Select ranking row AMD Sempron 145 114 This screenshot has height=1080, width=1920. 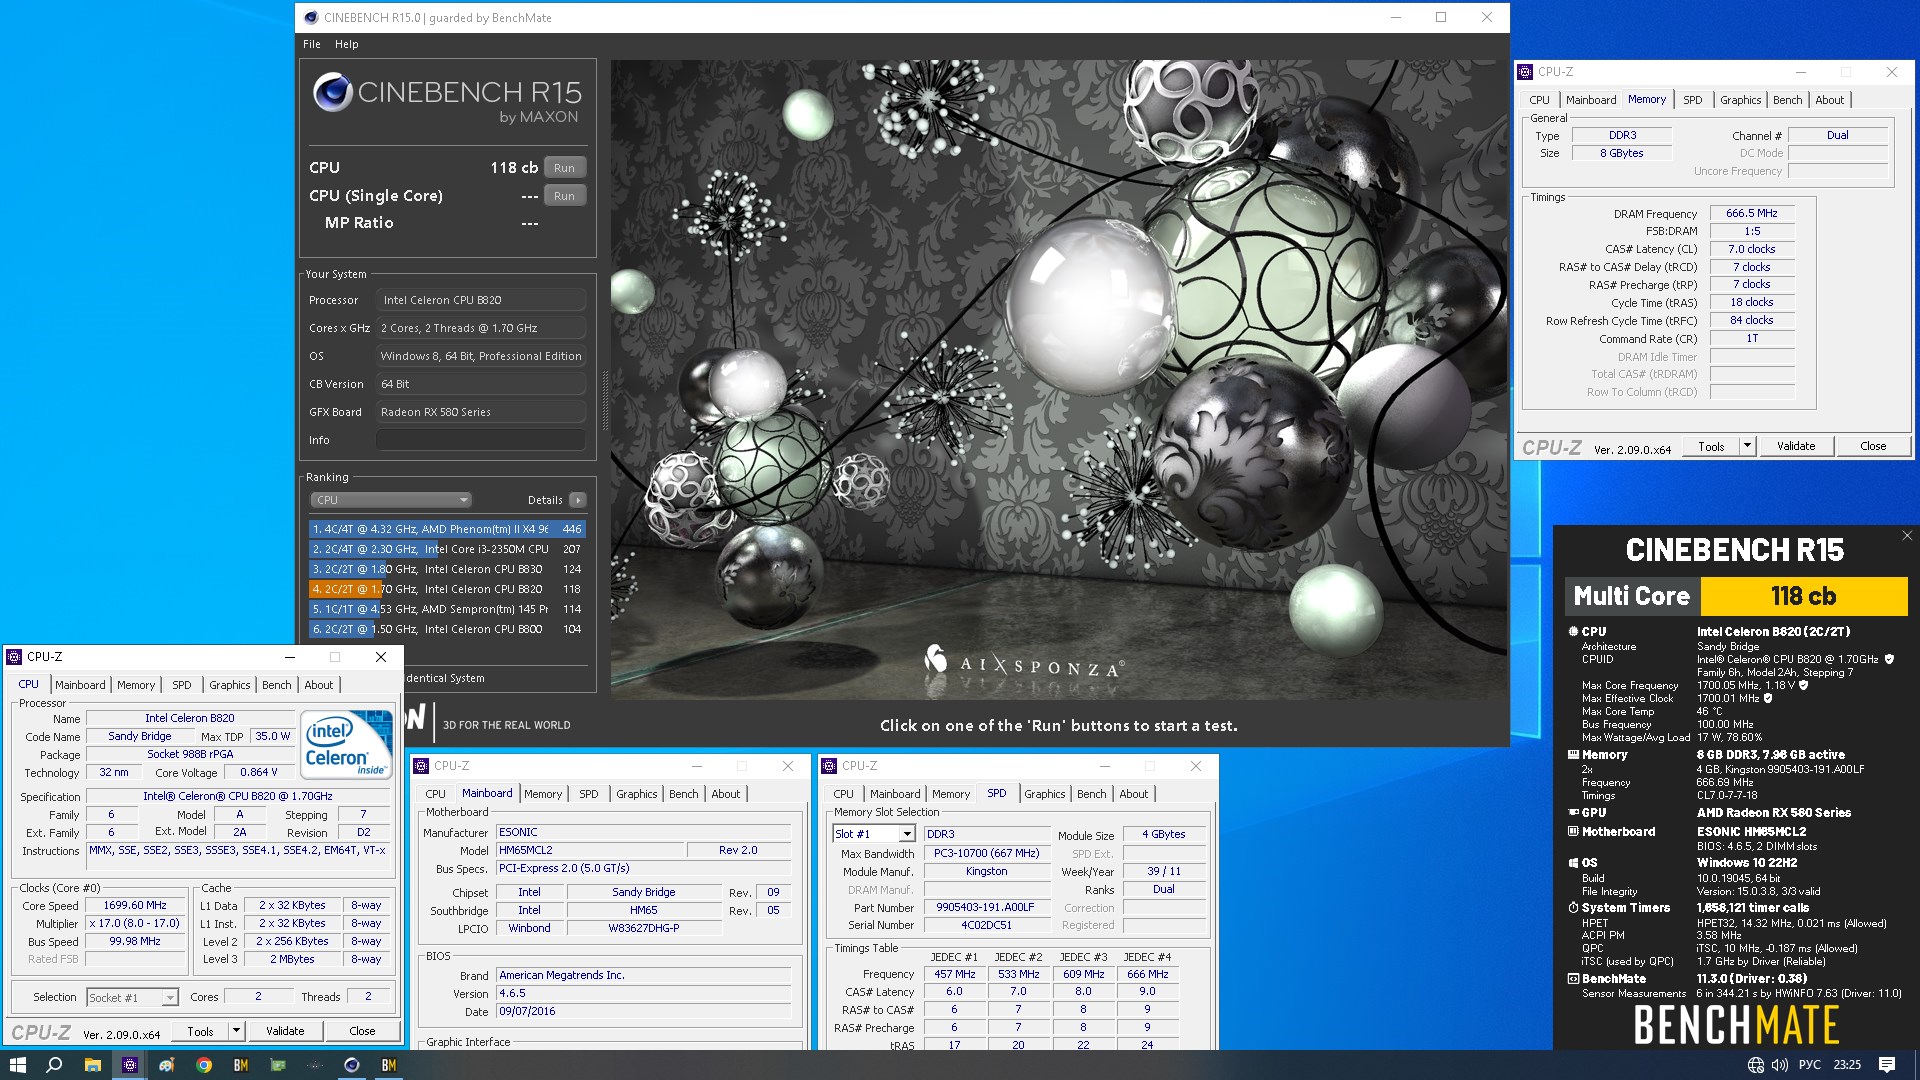(x=447, y=609)
